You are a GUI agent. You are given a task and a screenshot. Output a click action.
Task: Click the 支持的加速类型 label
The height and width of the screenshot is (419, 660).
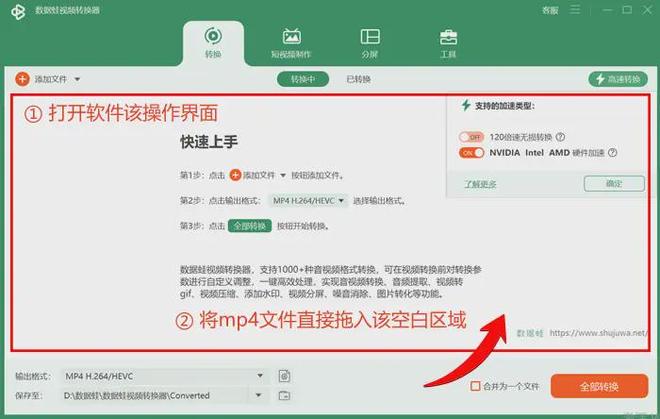[x=504, y=106]
